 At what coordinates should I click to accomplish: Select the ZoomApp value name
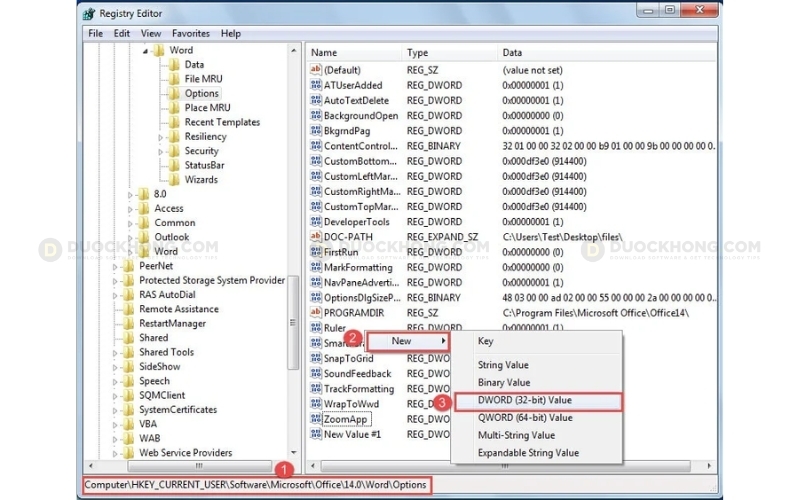click(346, 419)
